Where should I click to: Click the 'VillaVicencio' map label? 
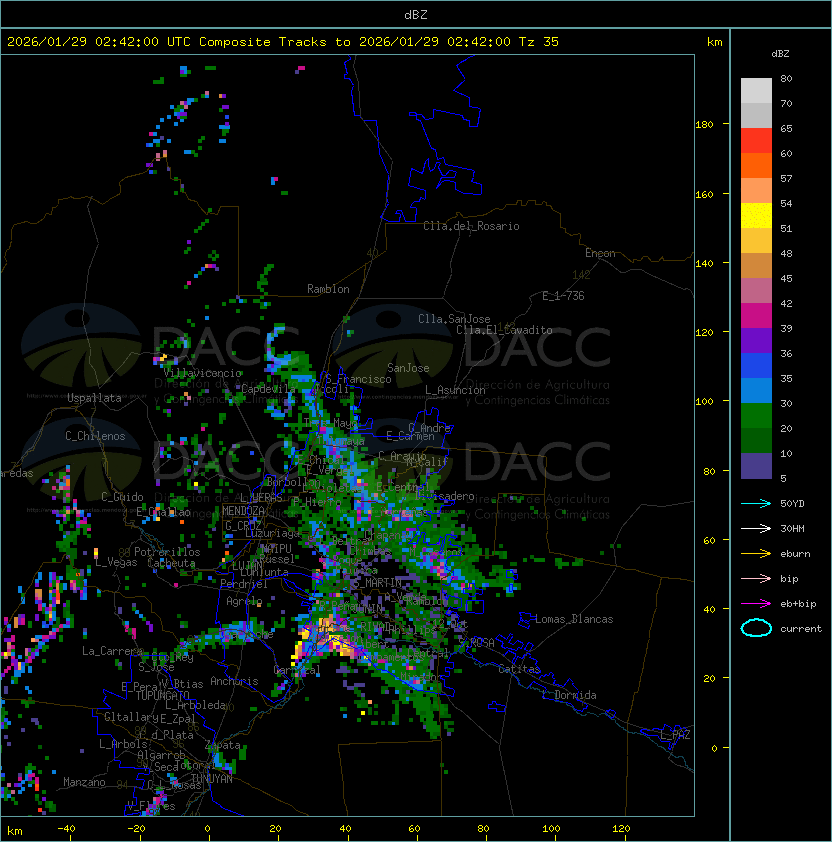coord(202,373)
